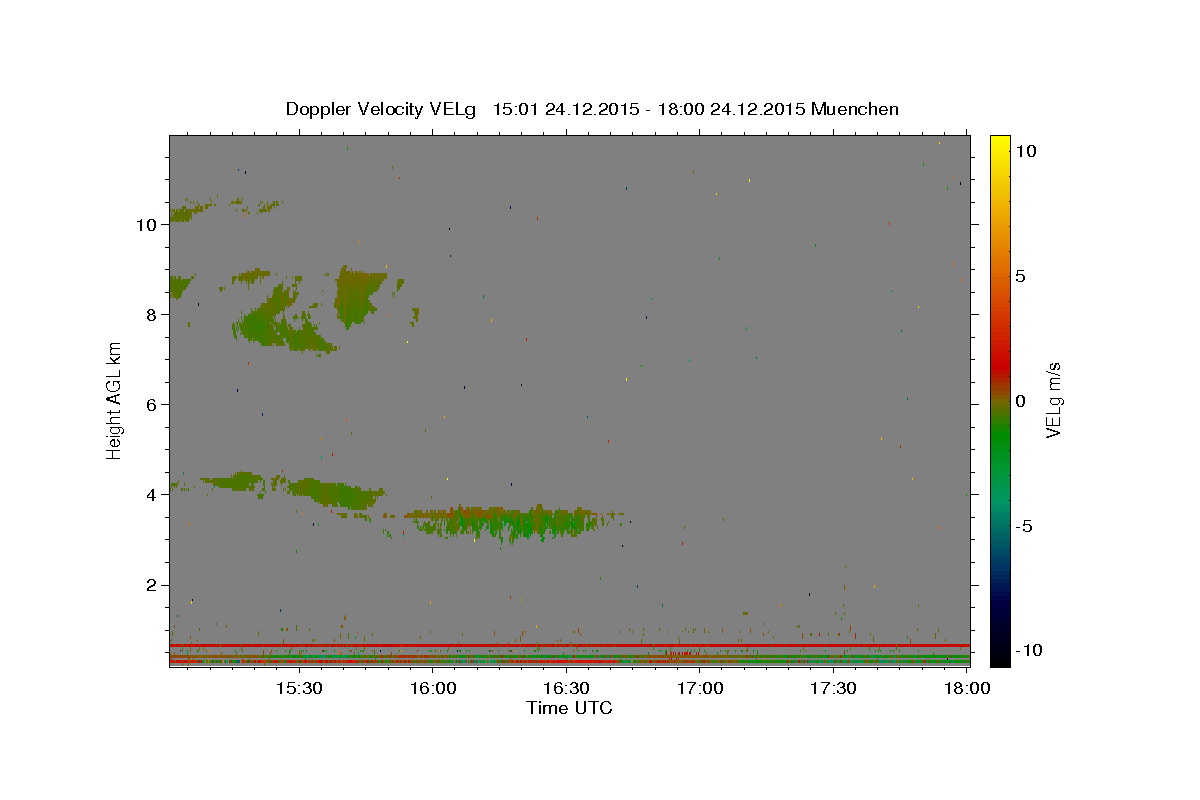This screenshot has height=800, width=1200.
Task: Click the station name 'Muenchen' in the title
Action: (855, 109)
